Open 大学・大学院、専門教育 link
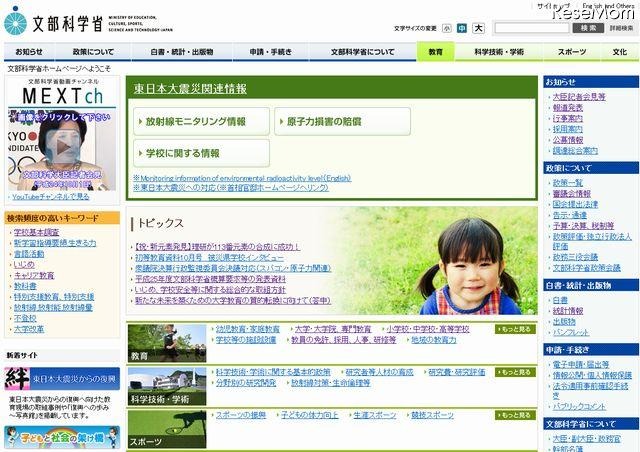This screenshot has height=452, width=640. pyautogui.click(x=333, y=329)
